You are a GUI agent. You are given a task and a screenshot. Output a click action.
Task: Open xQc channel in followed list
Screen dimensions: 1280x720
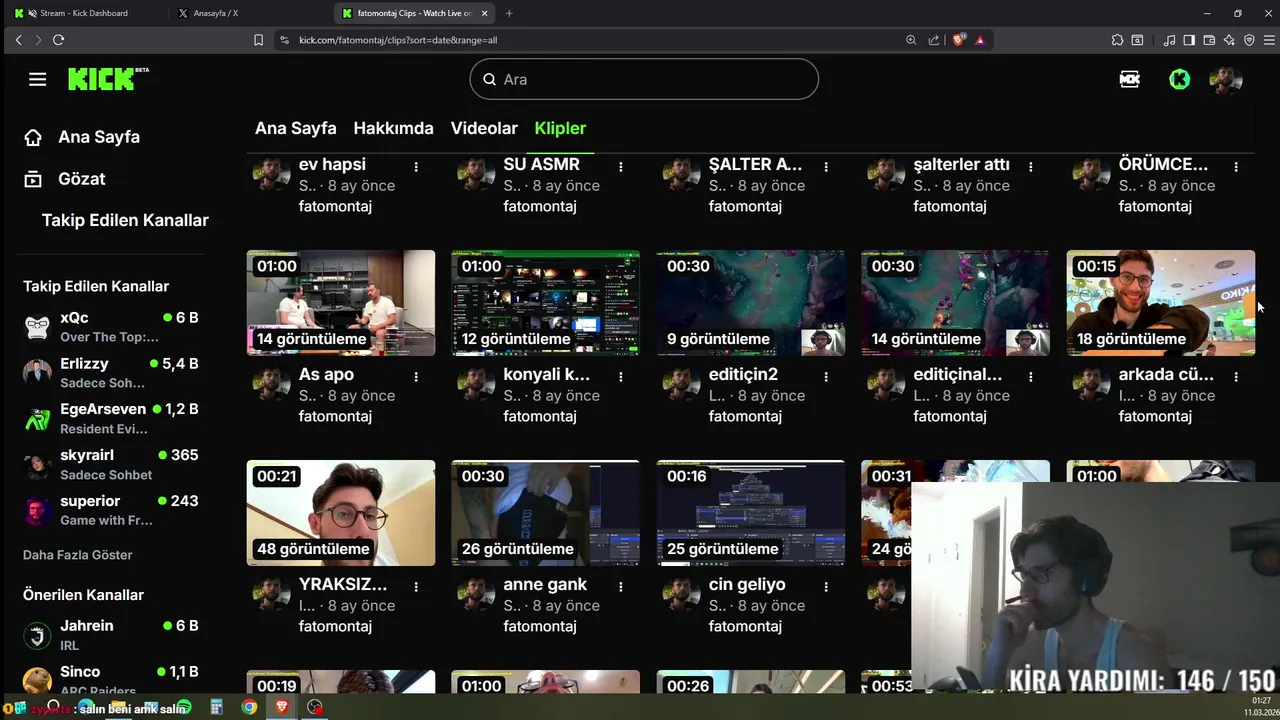[x=111, y=326]
